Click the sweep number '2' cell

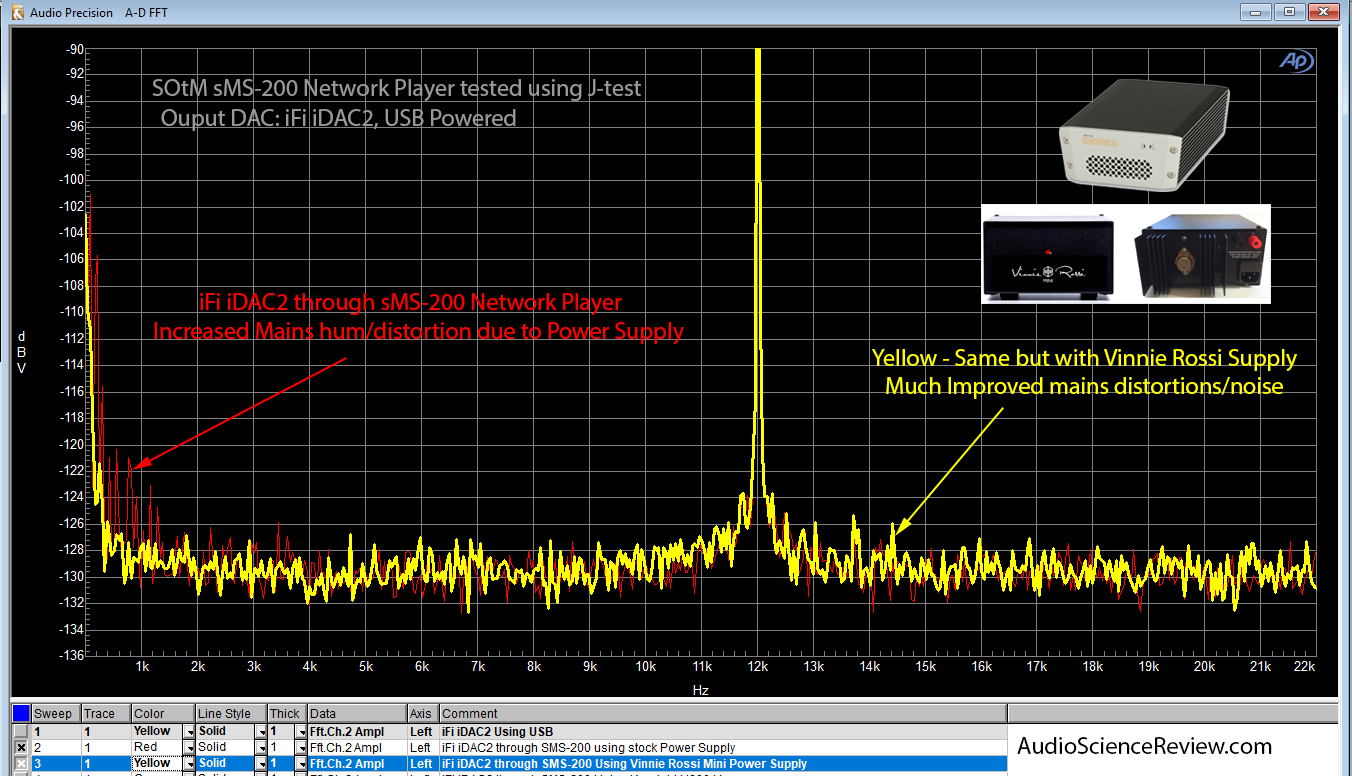pyautogui.click(x=56, y=747)
